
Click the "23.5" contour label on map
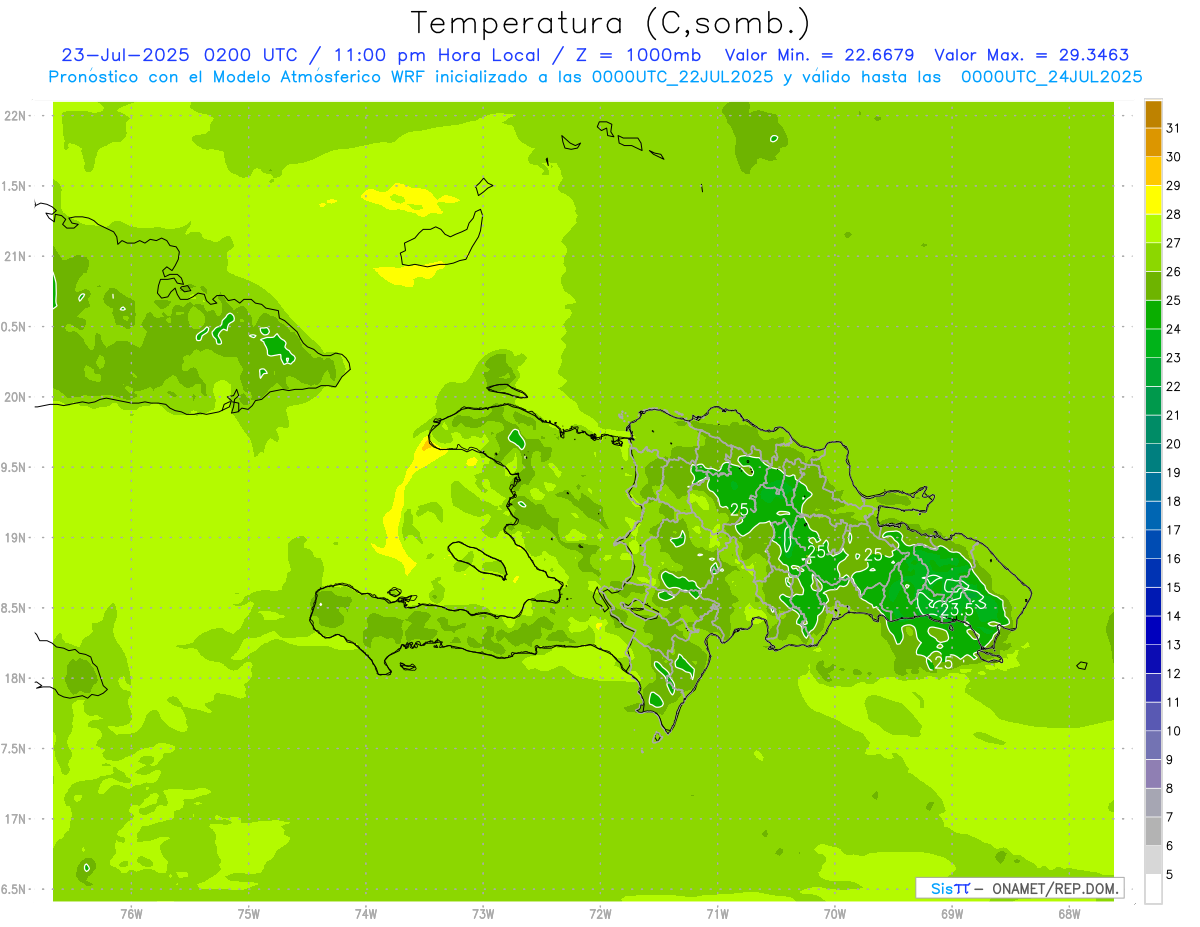click(957, 608)
